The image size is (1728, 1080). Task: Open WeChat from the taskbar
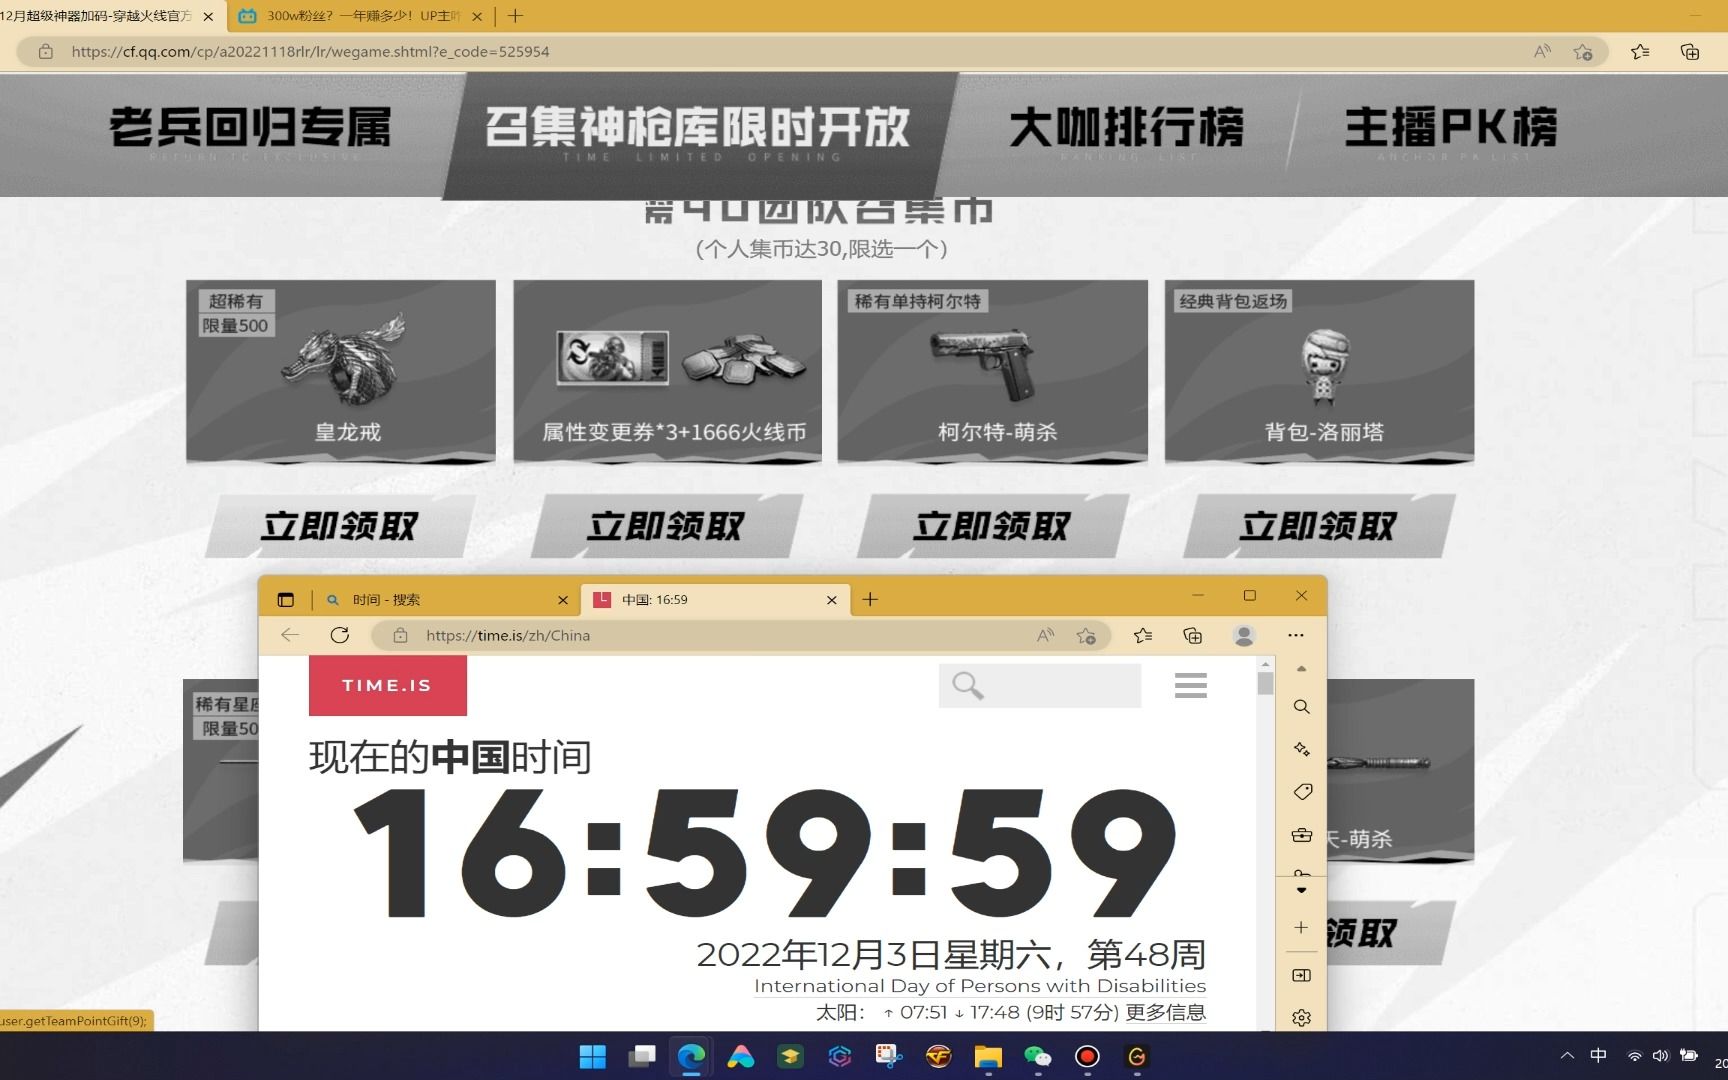(1037, 1057)
